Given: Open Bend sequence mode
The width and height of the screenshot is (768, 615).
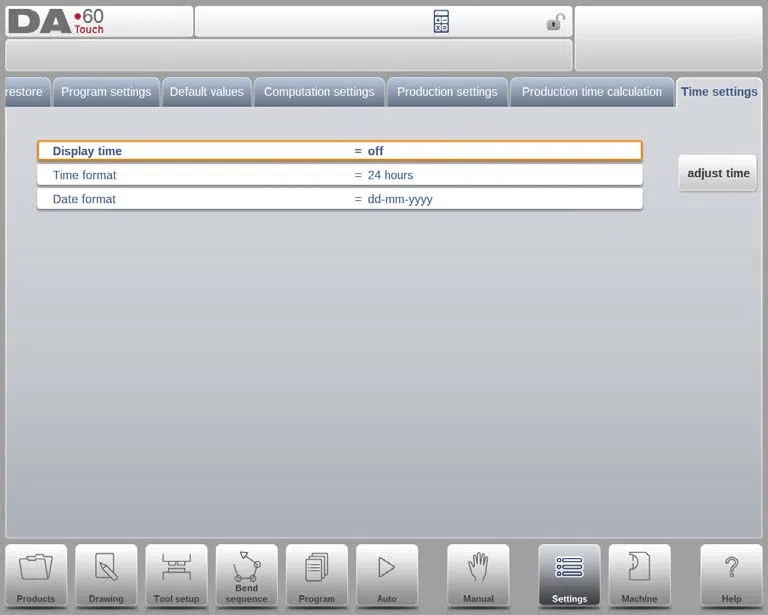Looking at the screenshot, I should pos(246,576).
